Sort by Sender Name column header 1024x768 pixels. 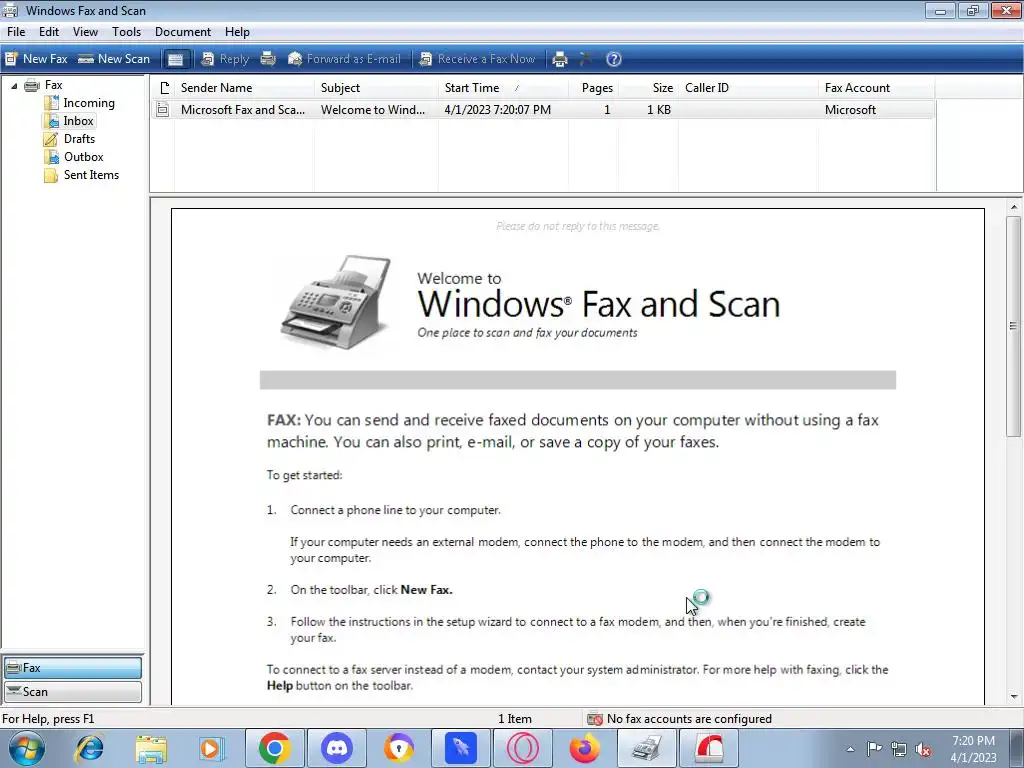click(x=244, y=88)
